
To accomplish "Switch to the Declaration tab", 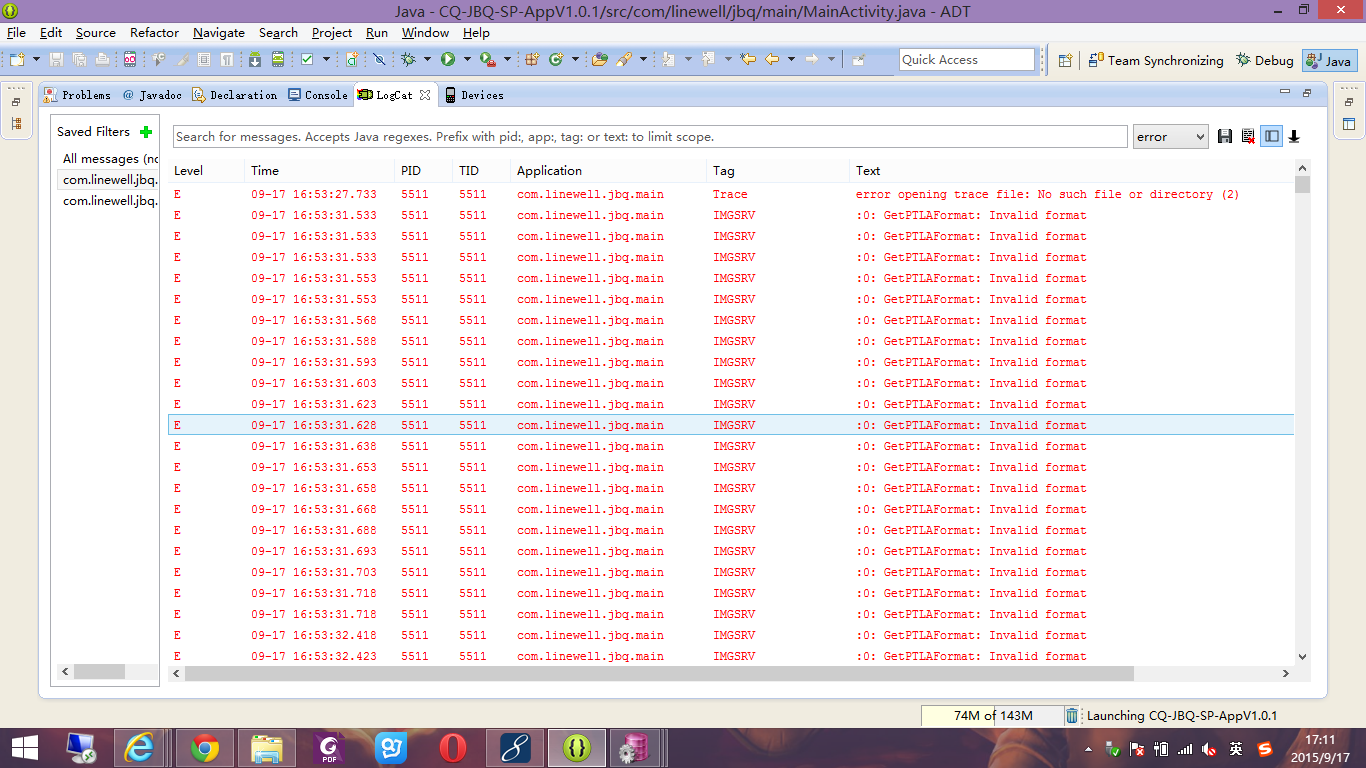I will coord(234,95).
